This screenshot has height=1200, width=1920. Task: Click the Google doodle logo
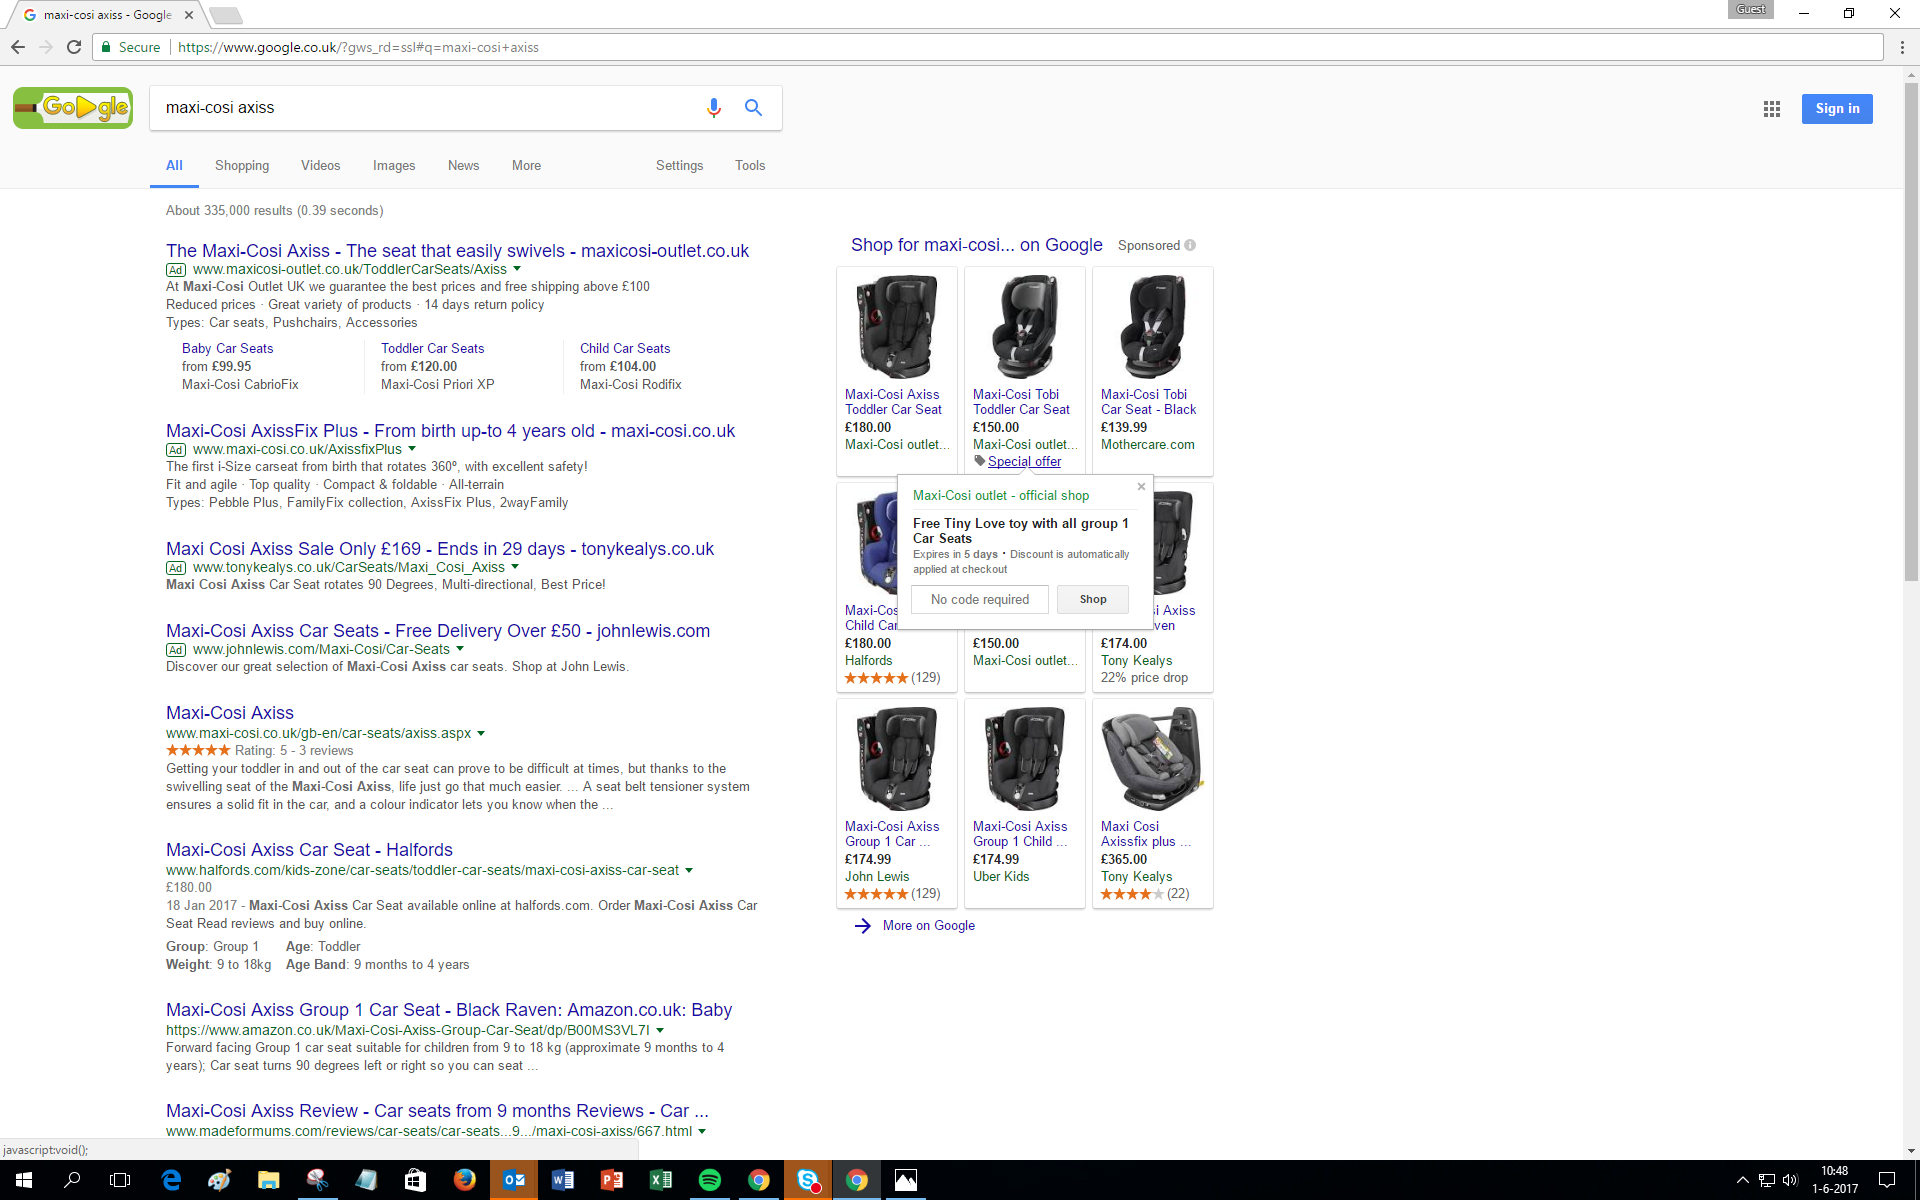72,108
